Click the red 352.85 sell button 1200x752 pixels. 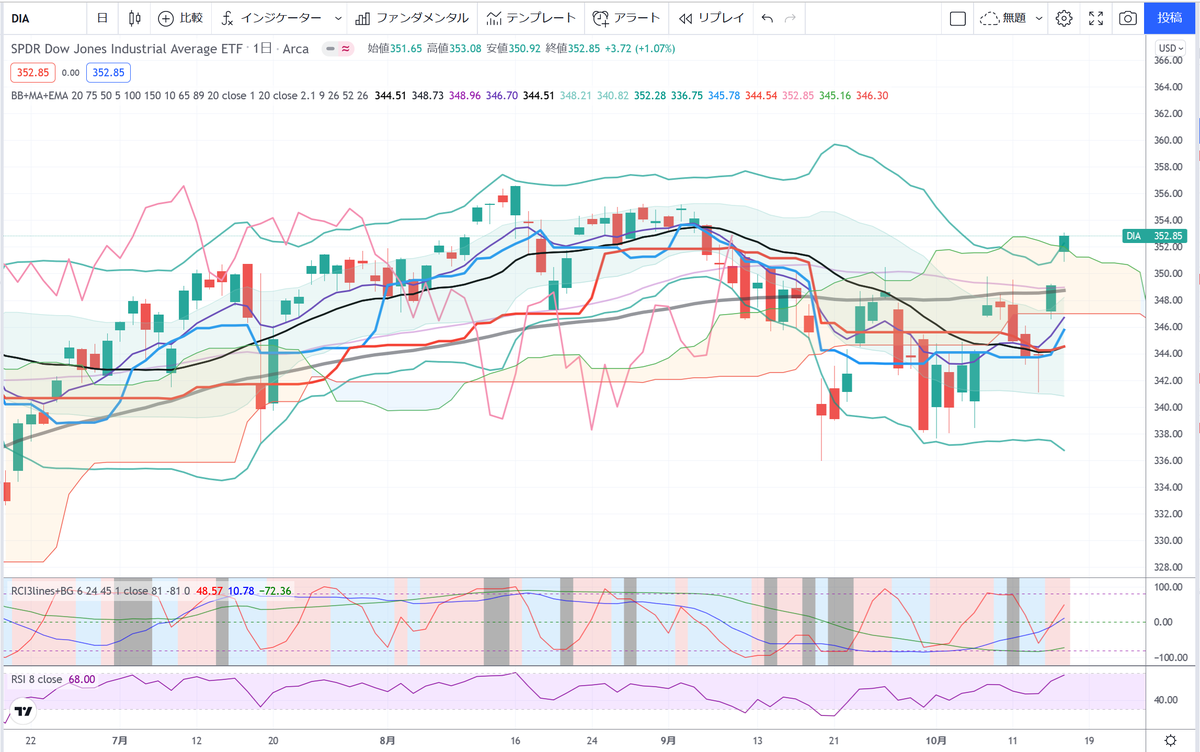[33, 72]
